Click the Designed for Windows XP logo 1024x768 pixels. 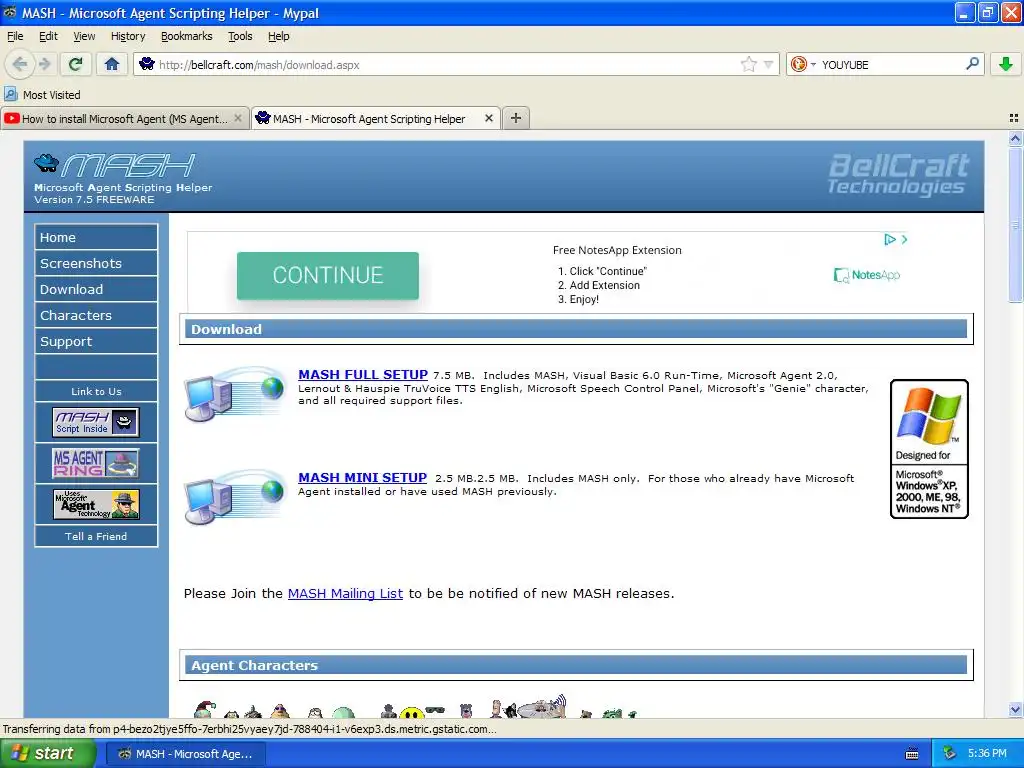[x=929, y=449]
